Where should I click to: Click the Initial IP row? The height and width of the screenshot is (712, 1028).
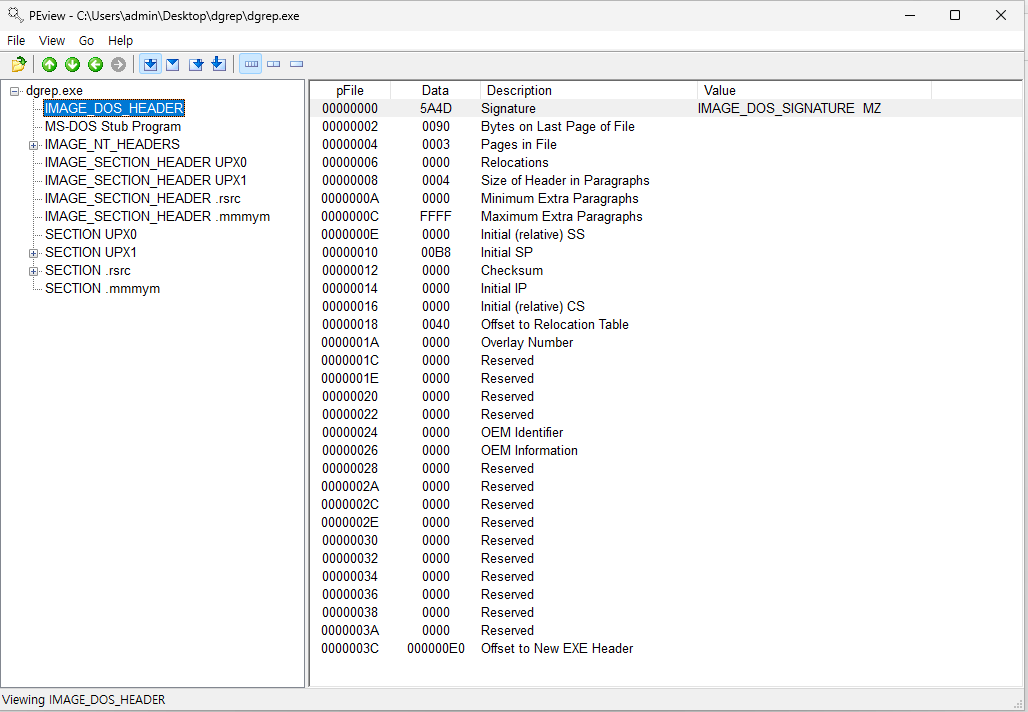pyautogui.click(x=665, y=288)
